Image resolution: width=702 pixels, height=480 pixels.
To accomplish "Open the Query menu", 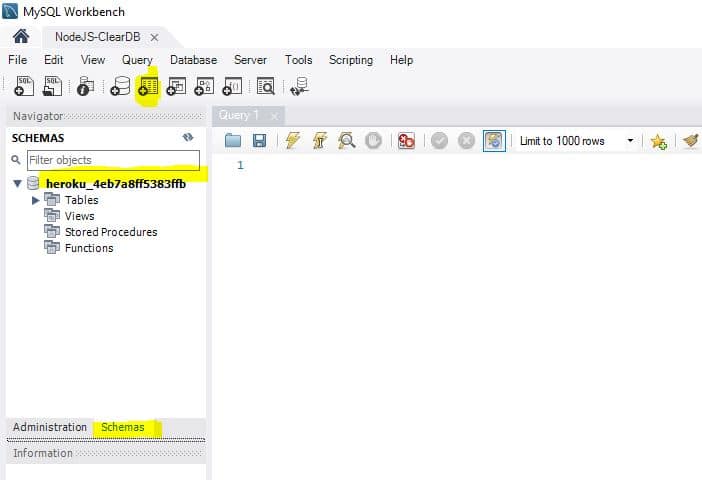I will tap(137, 60).
